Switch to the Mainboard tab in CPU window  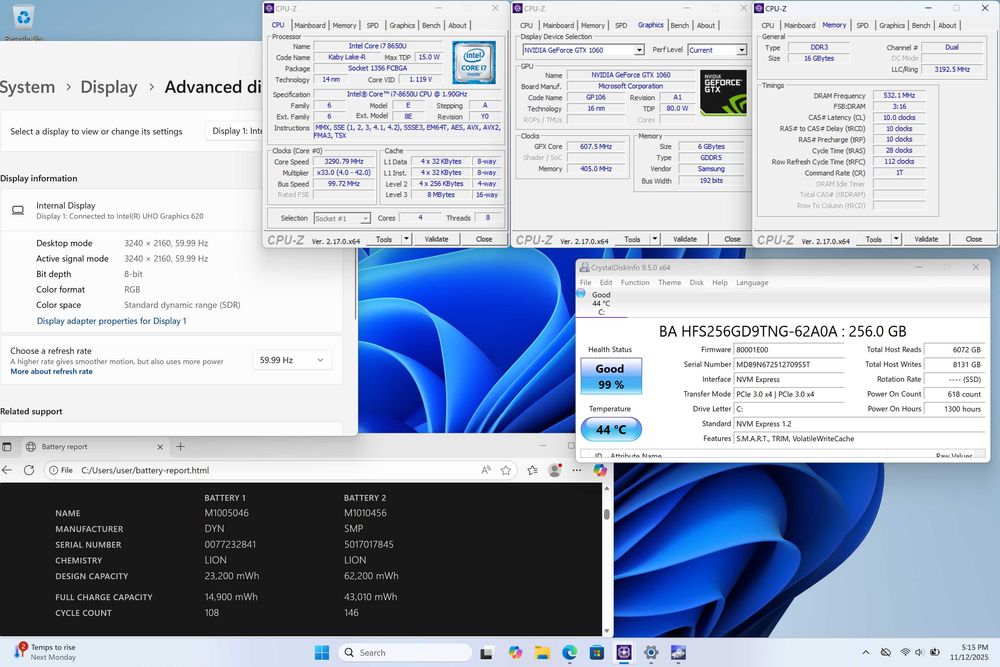pos(309,25)
